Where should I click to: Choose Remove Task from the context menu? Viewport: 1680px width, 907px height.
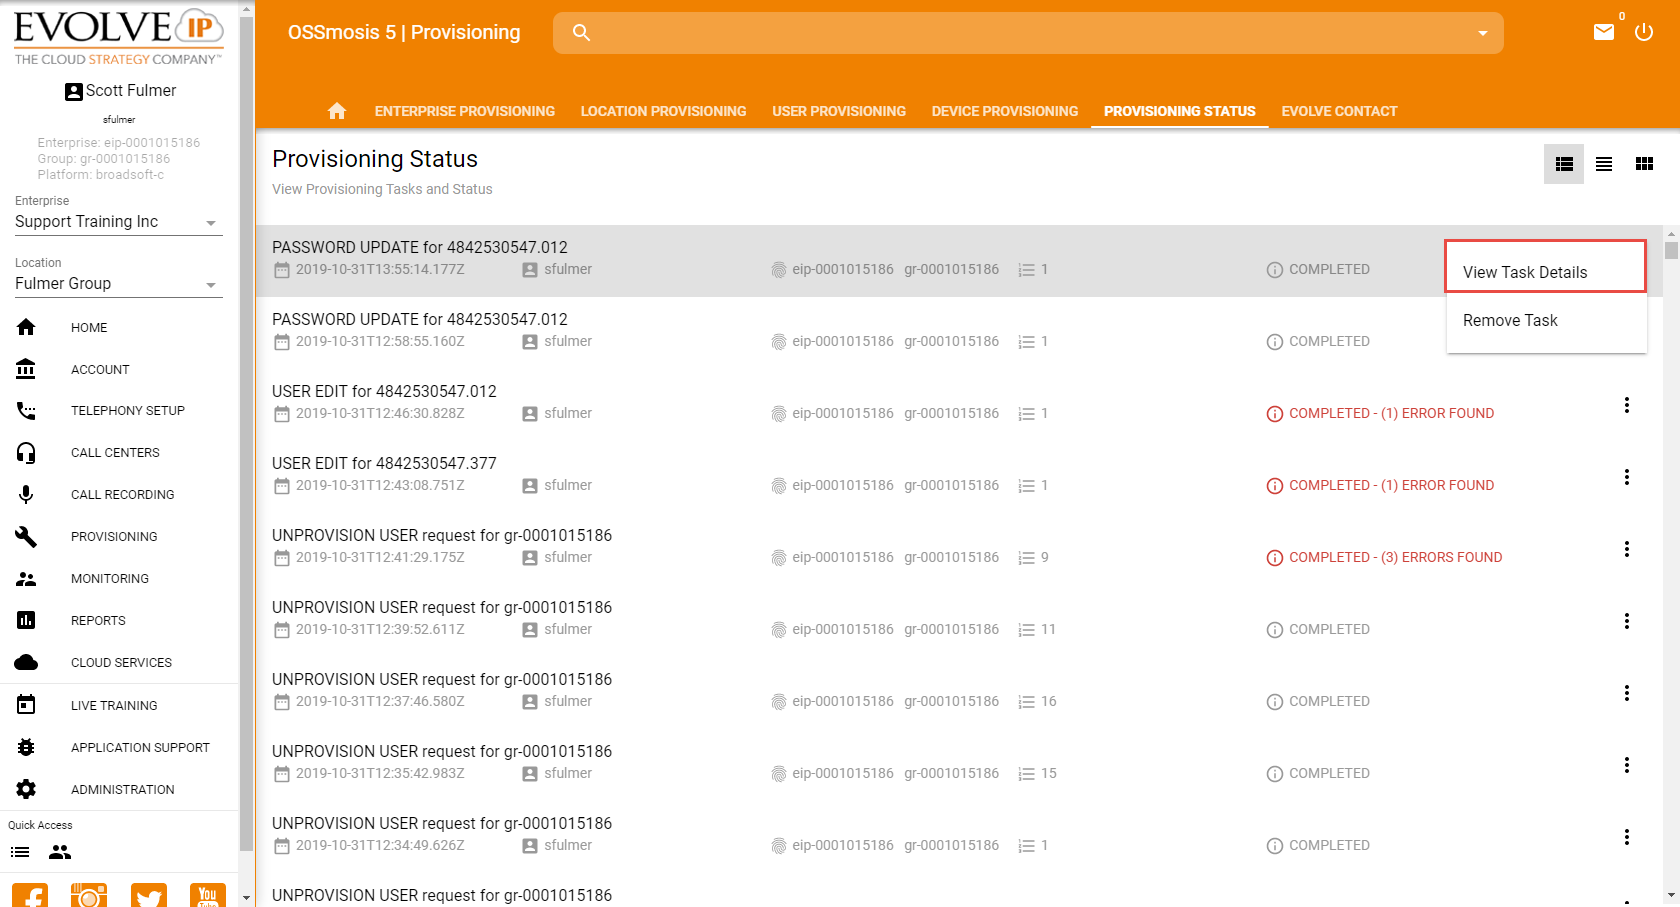(1510, 320)
